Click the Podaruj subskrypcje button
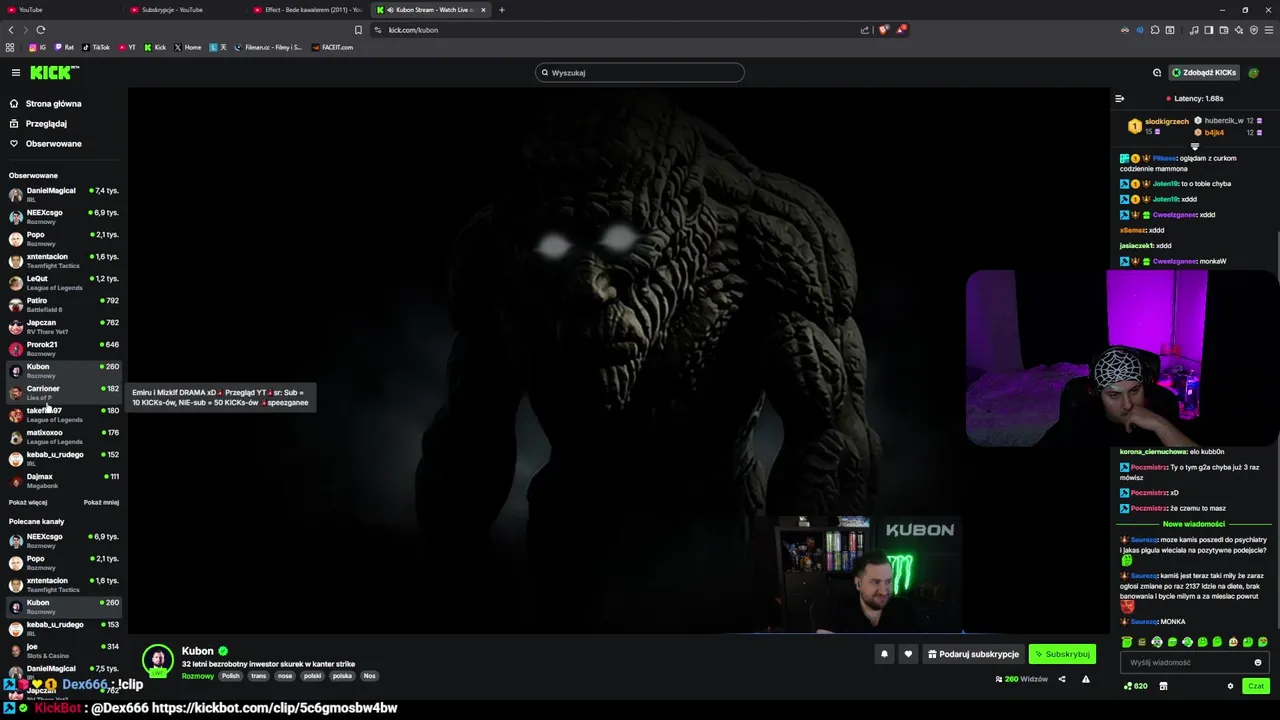1280x720 pixels. pos(973,654)
